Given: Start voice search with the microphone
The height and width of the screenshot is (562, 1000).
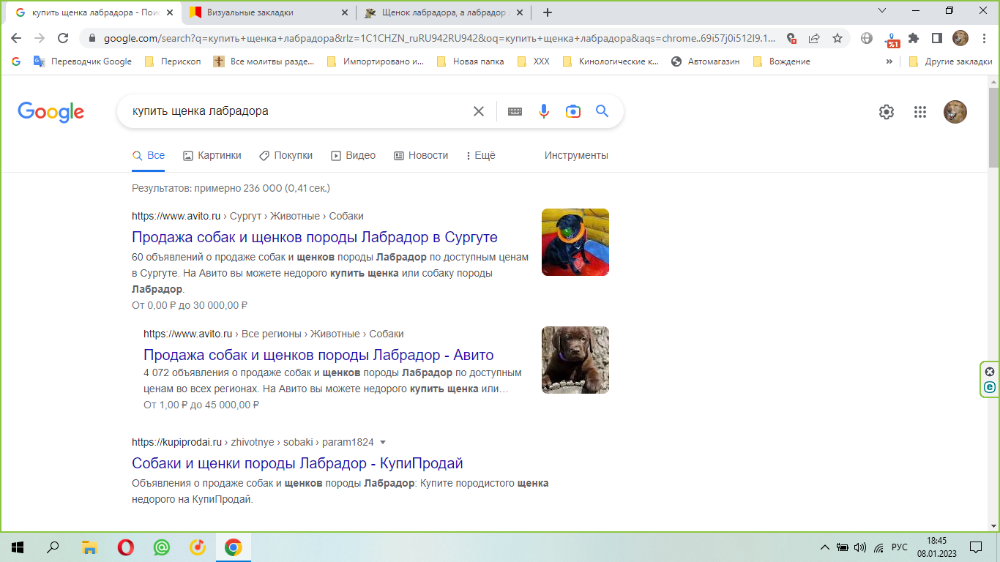Looking at the screenshot, I should [x=543, y=111].
